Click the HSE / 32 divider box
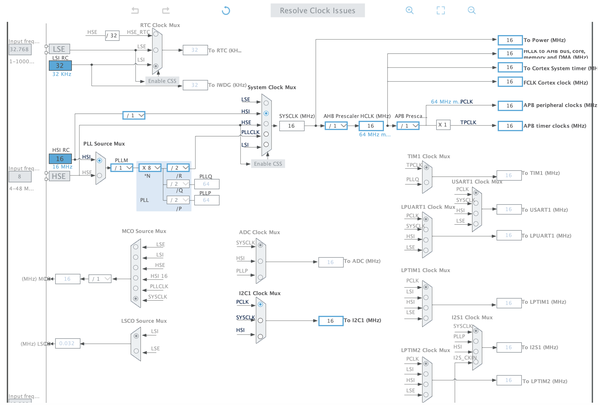This screenshot has height=405, width=600. 112,36
